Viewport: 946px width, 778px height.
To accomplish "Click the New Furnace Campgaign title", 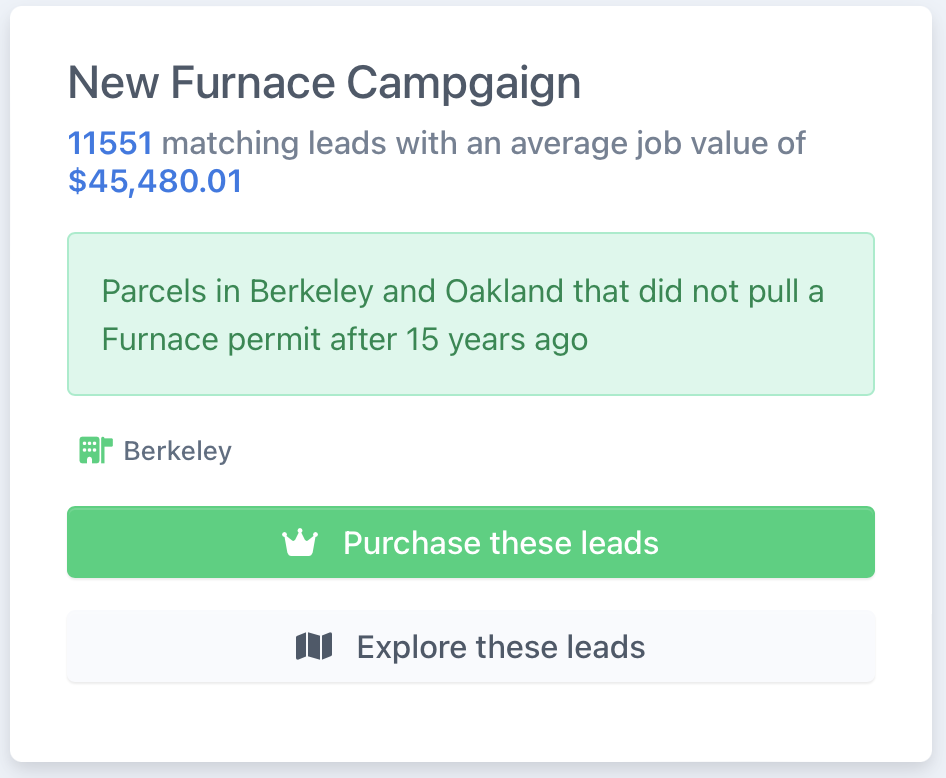I will [324, 83].
